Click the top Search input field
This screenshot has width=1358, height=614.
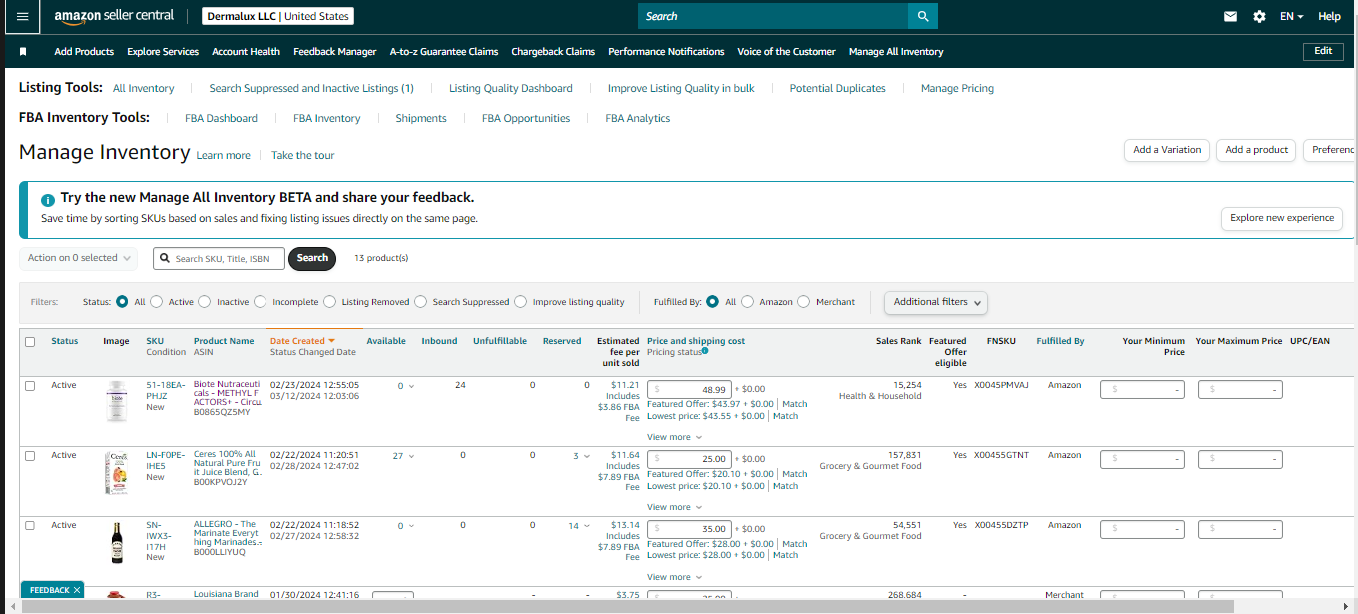[x=772, y=16]
